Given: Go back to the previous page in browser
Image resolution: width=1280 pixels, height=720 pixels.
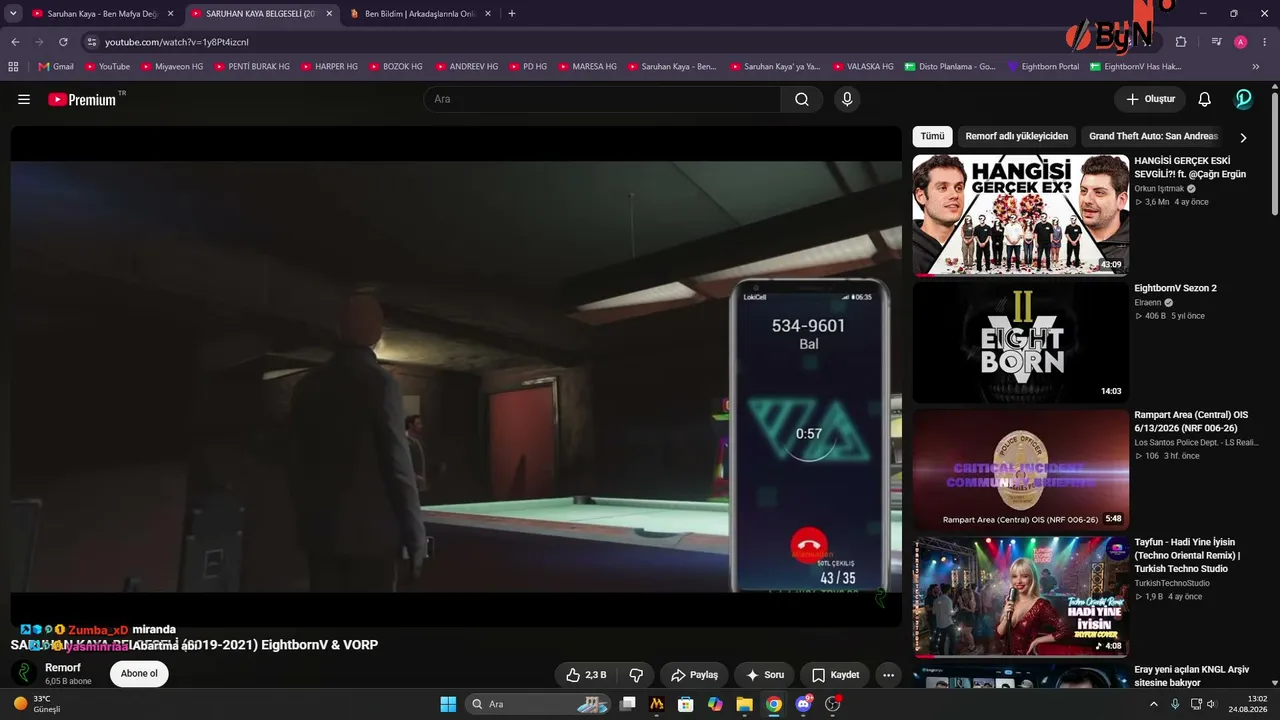Looking at the screenshot, I should click(15, 42).
